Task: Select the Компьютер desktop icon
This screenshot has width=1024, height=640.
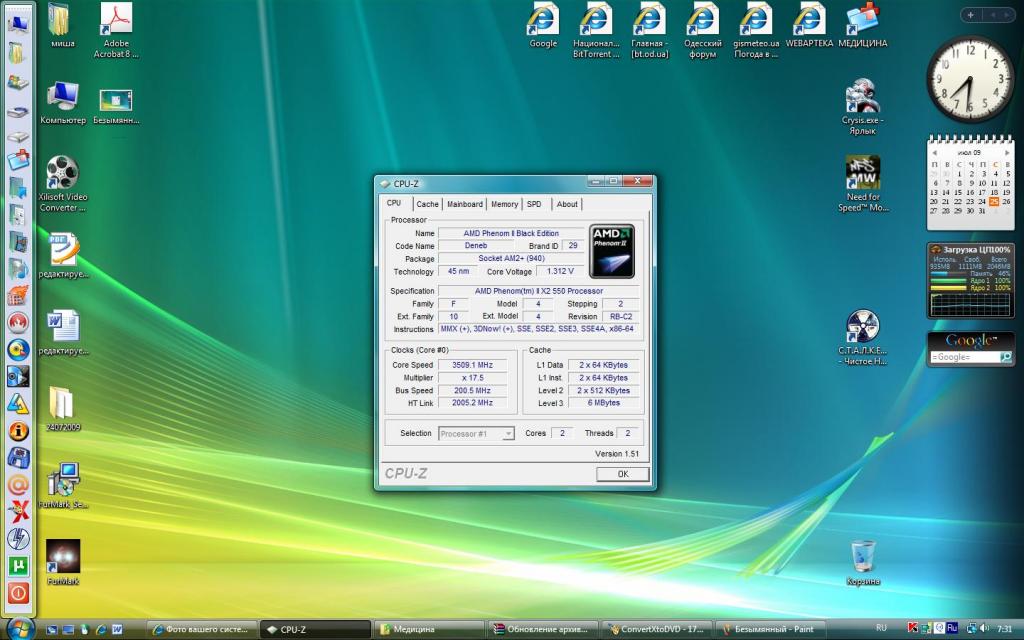Action: 63,102
